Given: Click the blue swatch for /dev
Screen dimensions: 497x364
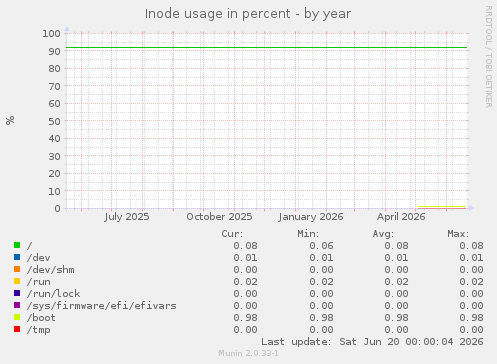Looking at the screenshot, I should 17,257.
